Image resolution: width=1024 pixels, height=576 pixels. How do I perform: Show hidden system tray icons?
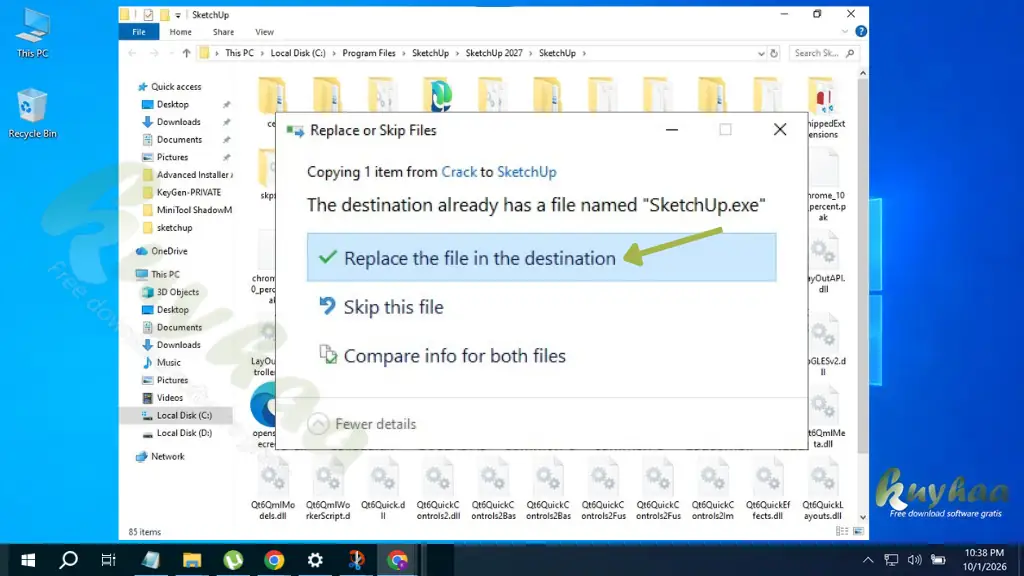(868, 560)
